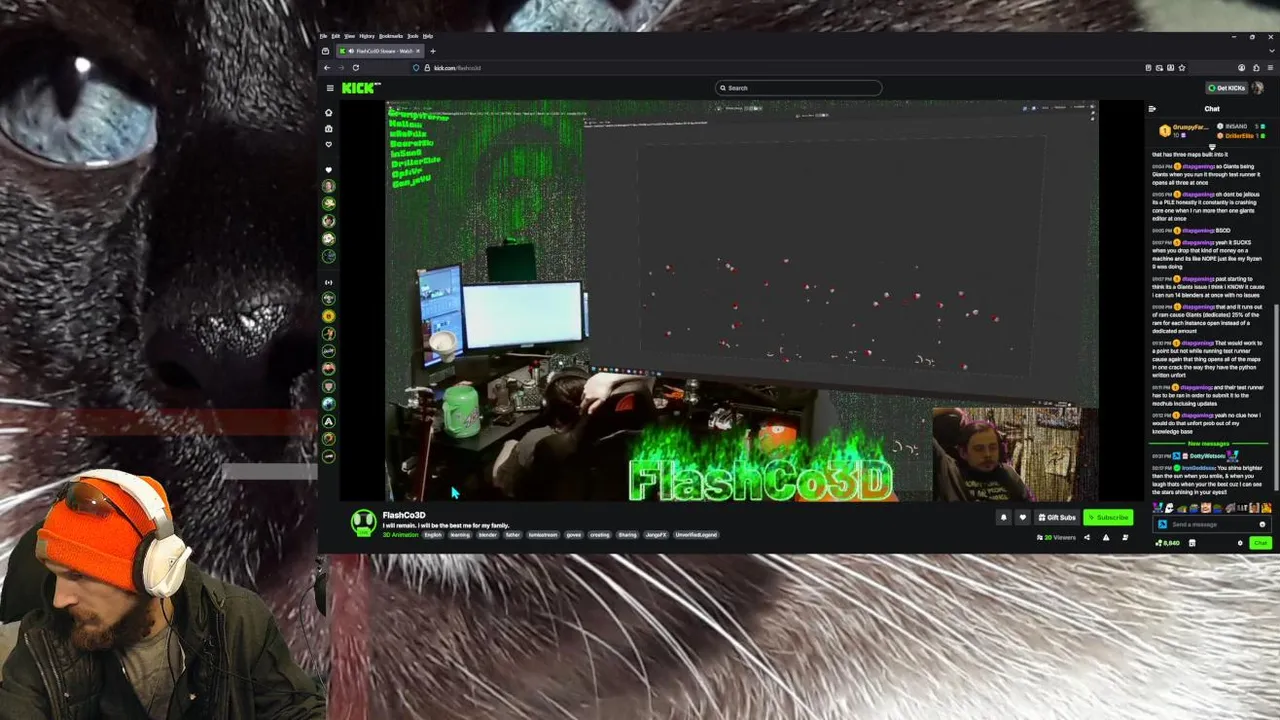1280x720 pixels.
Task: Click the report stream warning icon
Action: click(1106, 538)
